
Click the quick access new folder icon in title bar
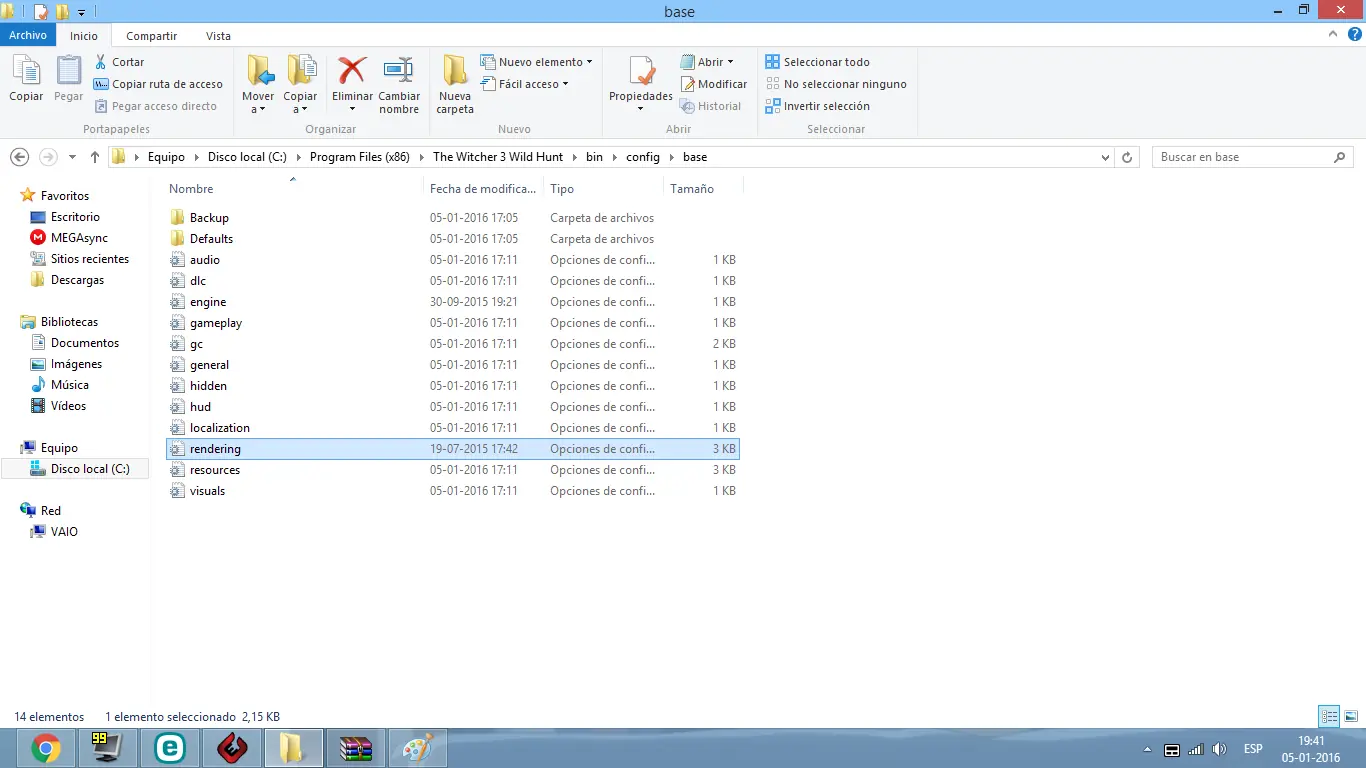click(x=62, y=12)
